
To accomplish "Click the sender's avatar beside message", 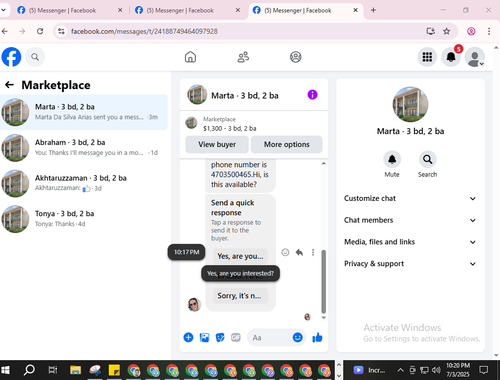I will (194, 305).
